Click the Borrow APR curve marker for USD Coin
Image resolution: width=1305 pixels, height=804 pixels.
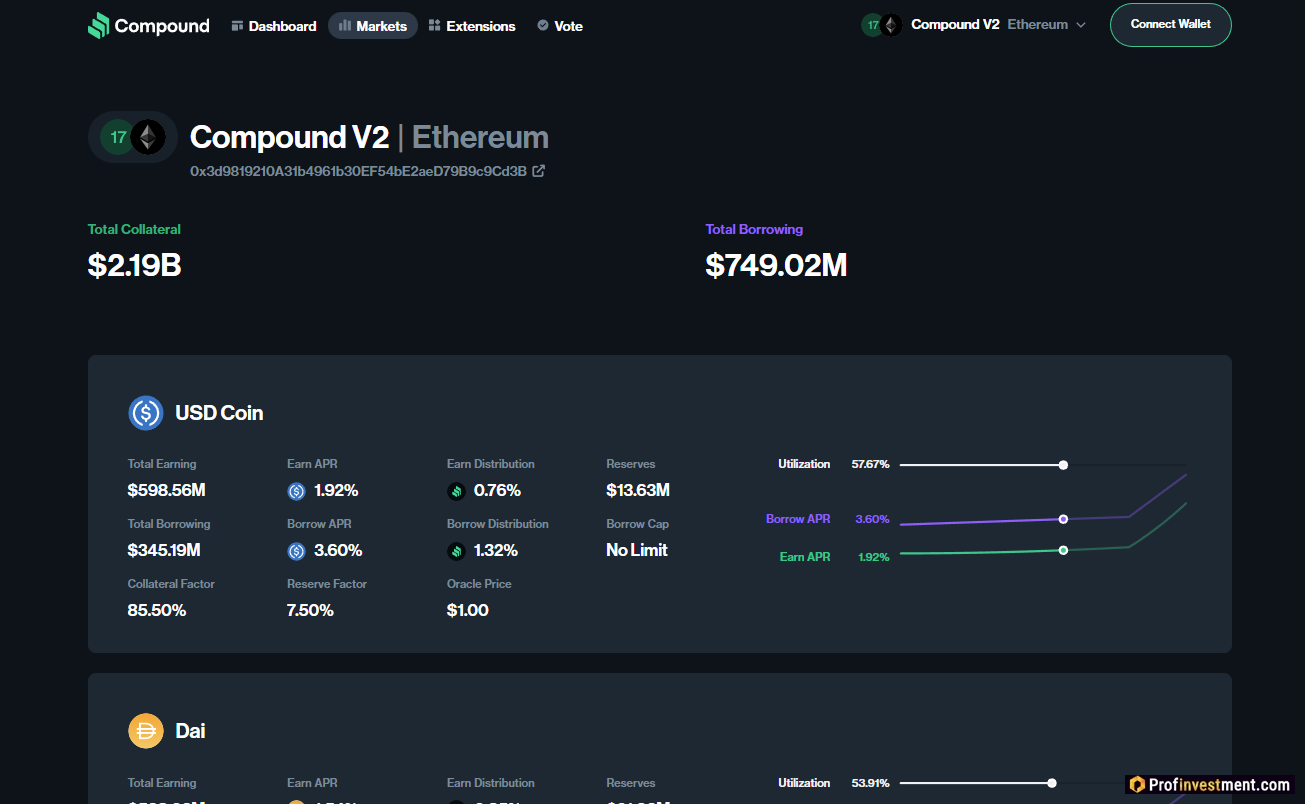coord(1063,519)
